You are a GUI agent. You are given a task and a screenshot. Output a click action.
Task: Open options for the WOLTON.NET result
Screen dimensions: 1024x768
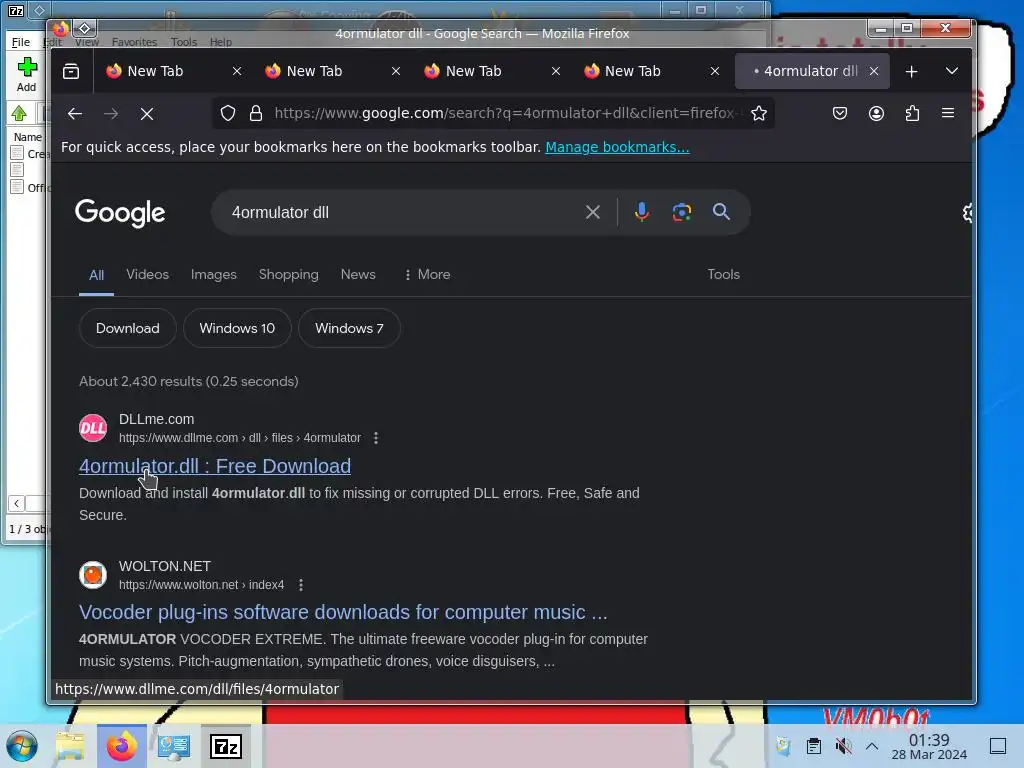tap(300, 585)
